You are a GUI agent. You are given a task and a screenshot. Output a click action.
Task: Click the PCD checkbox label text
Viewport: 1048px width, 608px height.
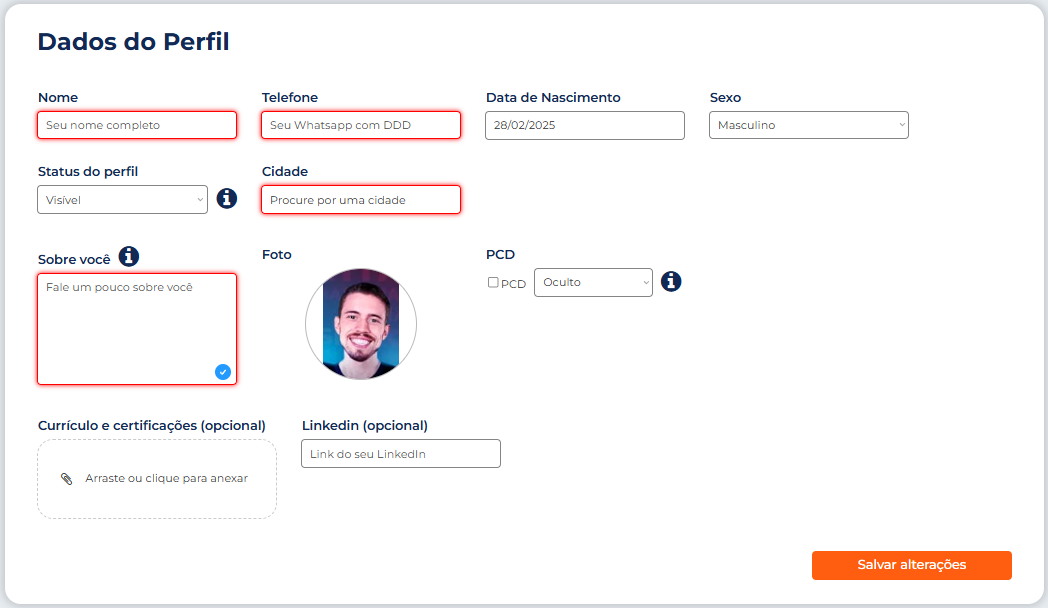point(513,284)
